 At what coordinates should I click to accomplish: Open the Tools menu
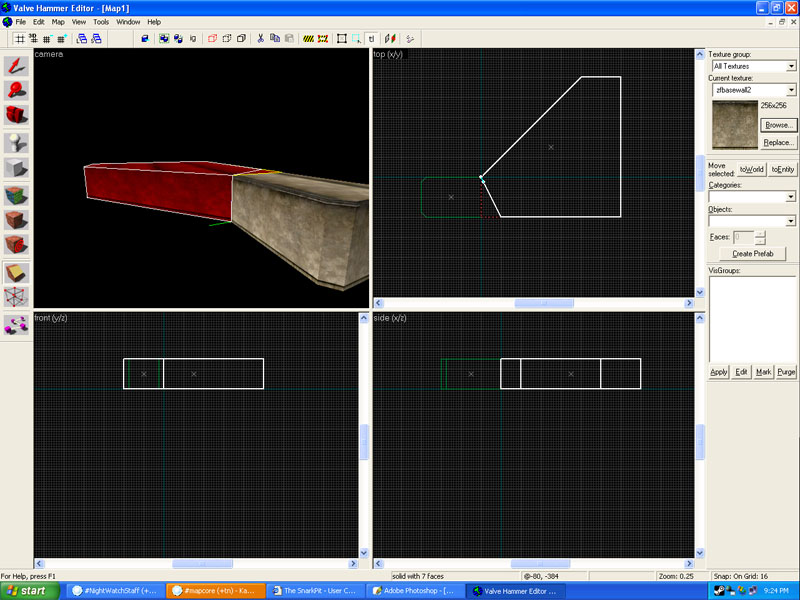[x=101, y=21]
